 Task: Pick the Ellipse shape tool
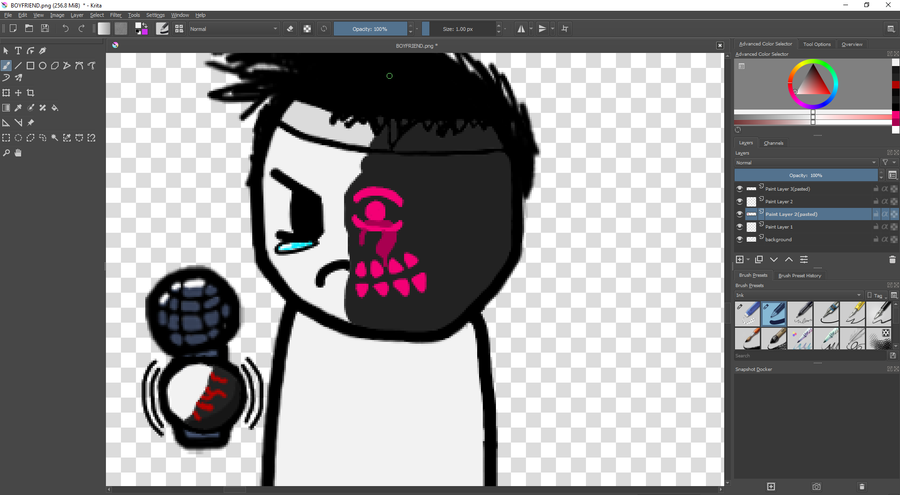(42, 65)
